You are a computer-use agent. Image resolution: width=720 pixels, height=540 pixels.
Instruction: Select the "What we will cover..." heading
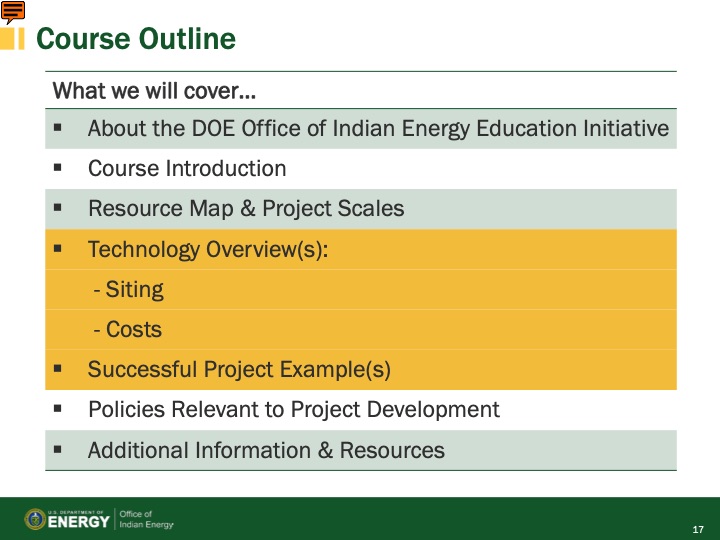154,90
